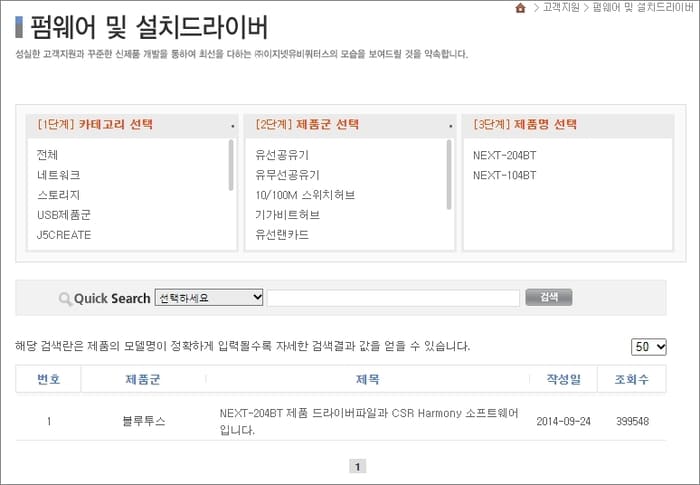Select 전체 in category list
This screenshot has width=700, height=485.
[x=47, y=155]
